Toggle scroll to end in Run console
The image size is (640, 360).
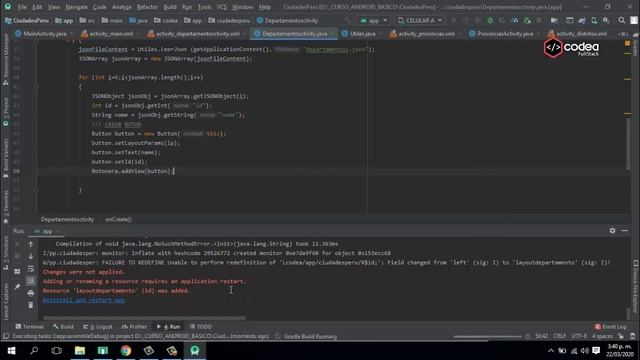point(31,281)
